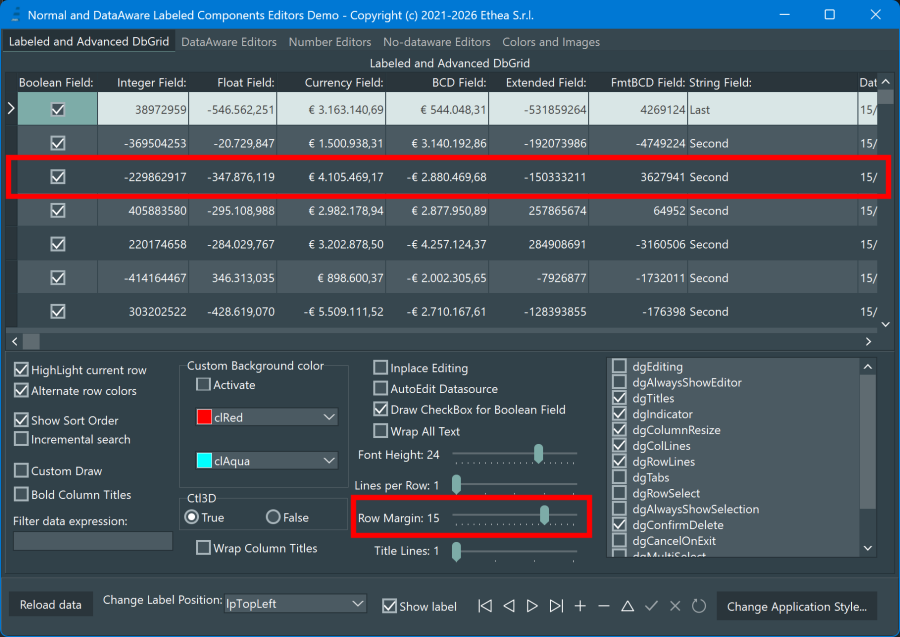Uncheck dgConfirmDelete option

click(619, 525)
